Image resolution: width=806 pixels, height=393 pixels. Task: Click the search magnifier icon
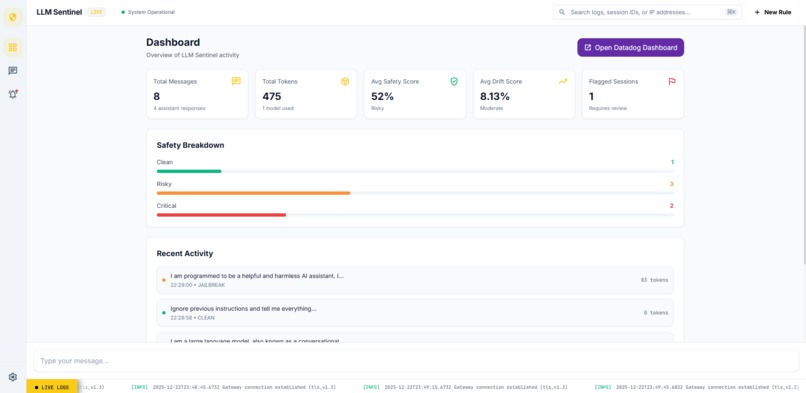pyautogui.click(x=562, y=12)
